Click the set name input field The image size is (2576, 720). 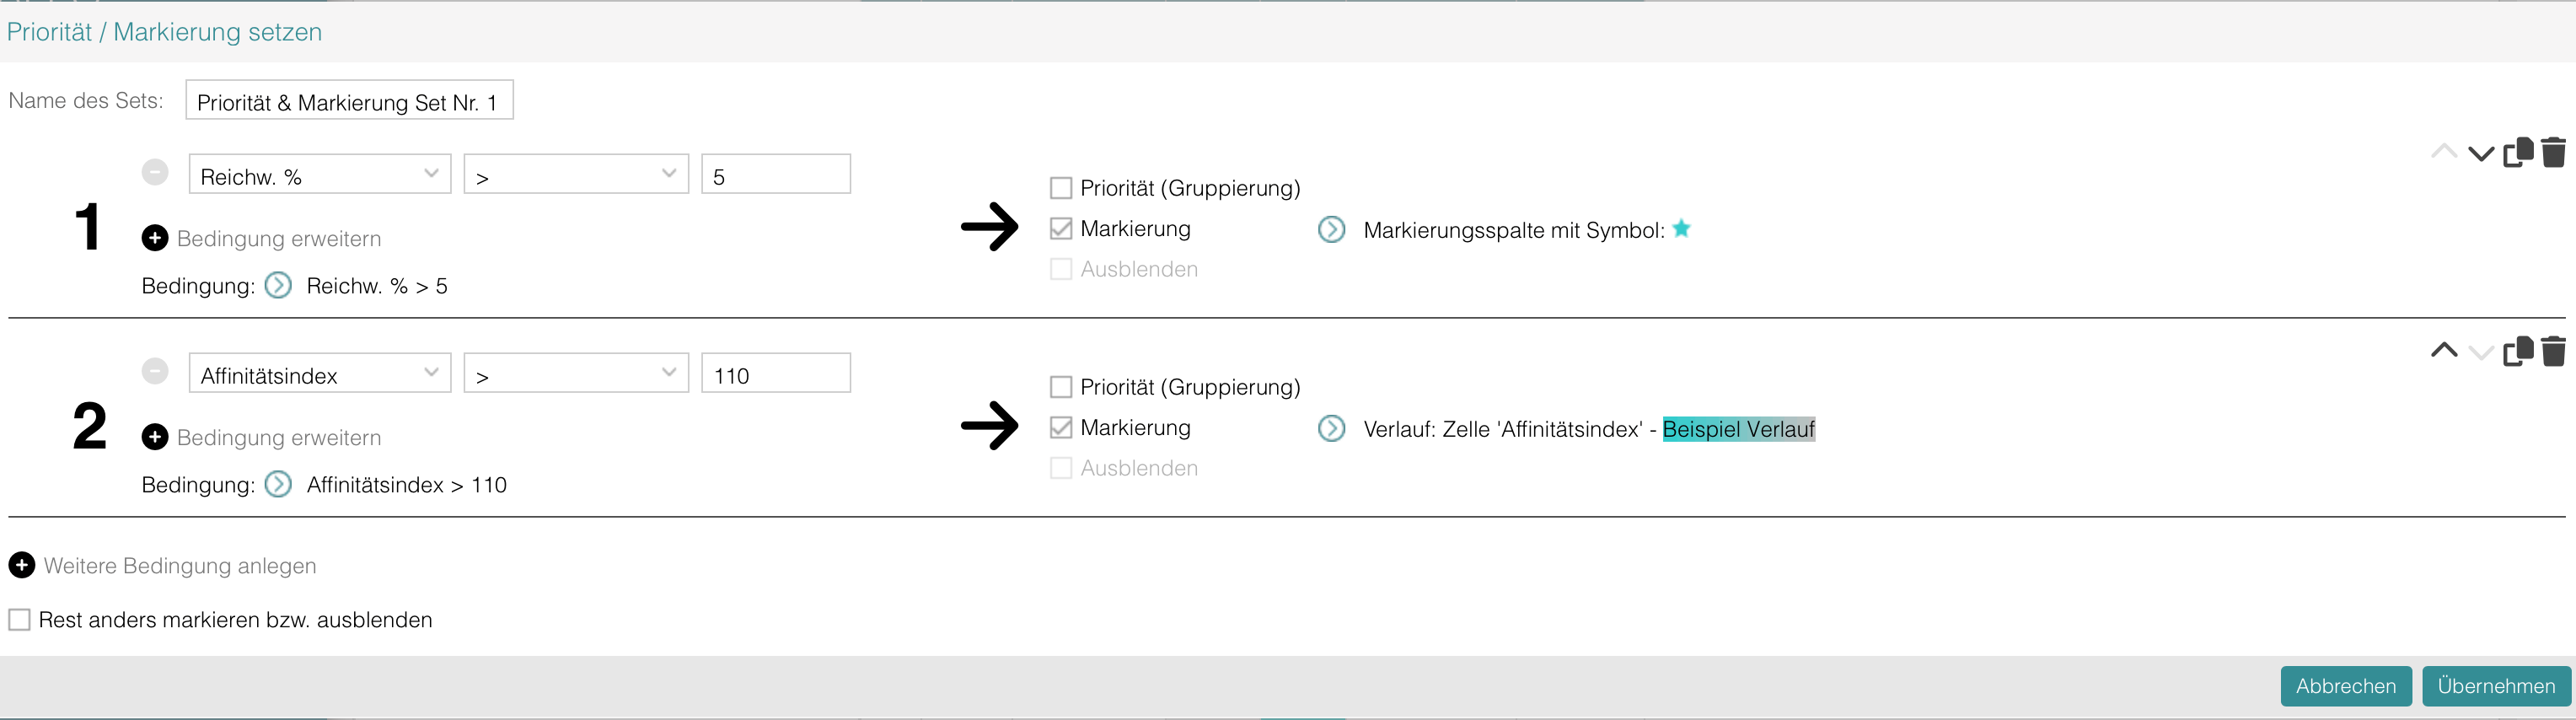pos(348,100)
